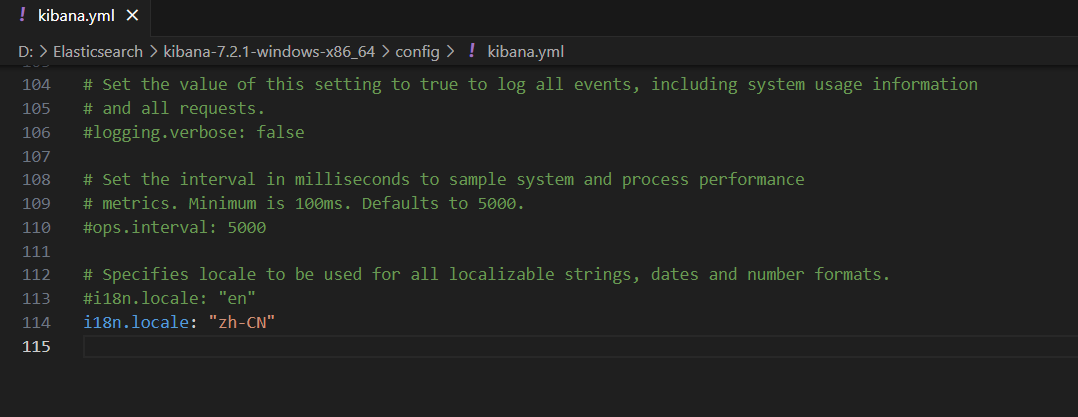Image resolution: width=1078 pixels, height=417 pixels.
Task: Open the config folder breadcrumb
Action: pos(417,52)
